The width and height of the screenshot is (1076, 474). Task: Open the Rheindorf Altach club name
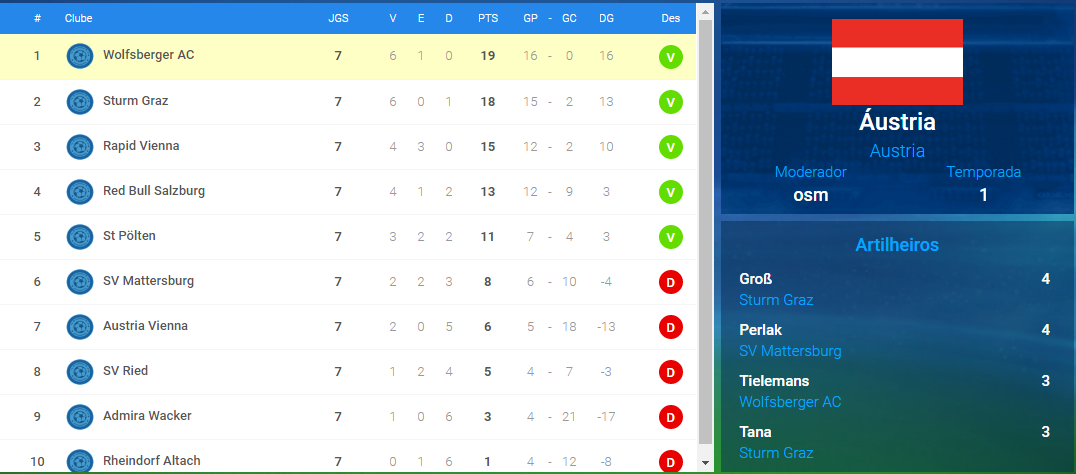point(151,461)
